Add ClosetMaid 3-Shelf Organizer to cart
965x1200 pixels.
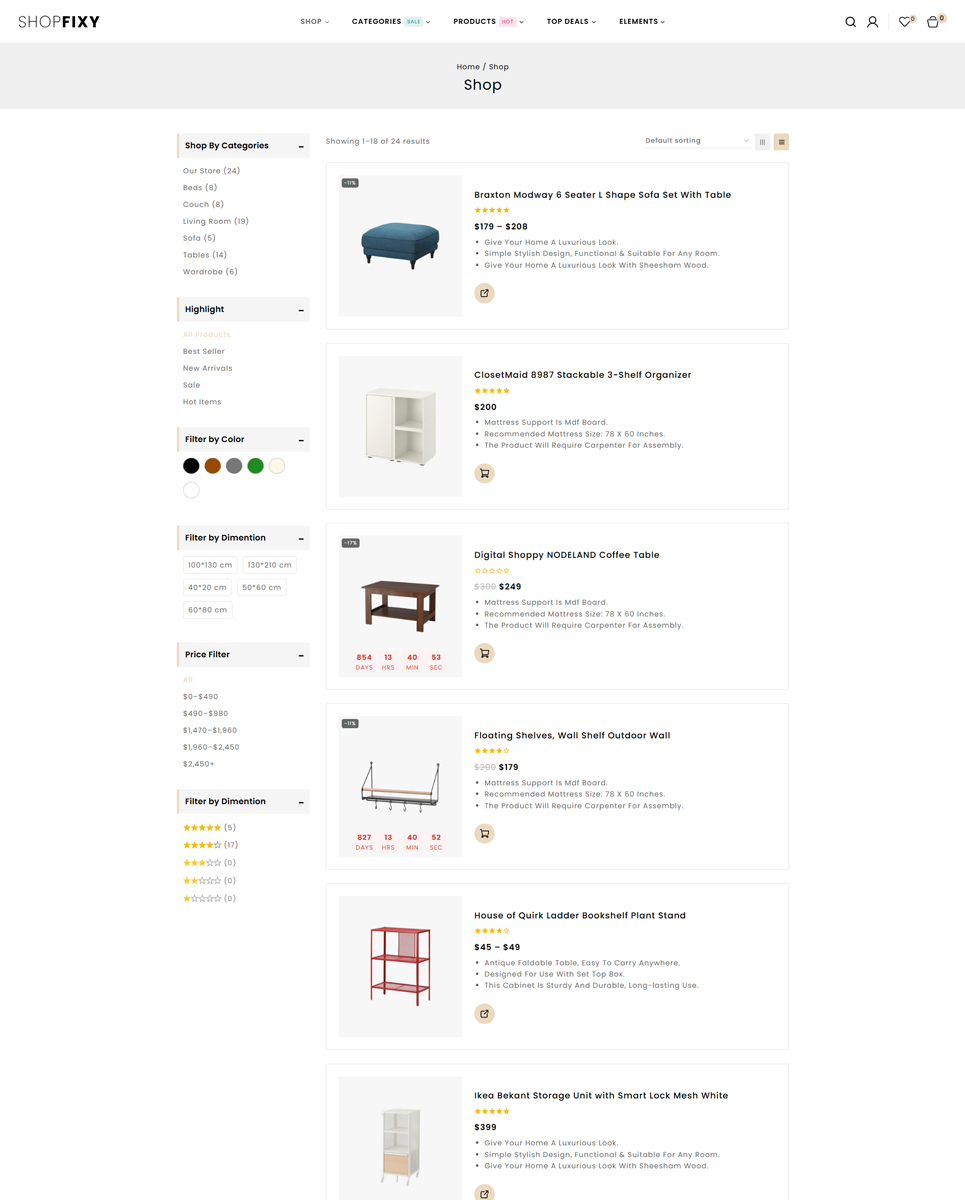tap(484, 473)
